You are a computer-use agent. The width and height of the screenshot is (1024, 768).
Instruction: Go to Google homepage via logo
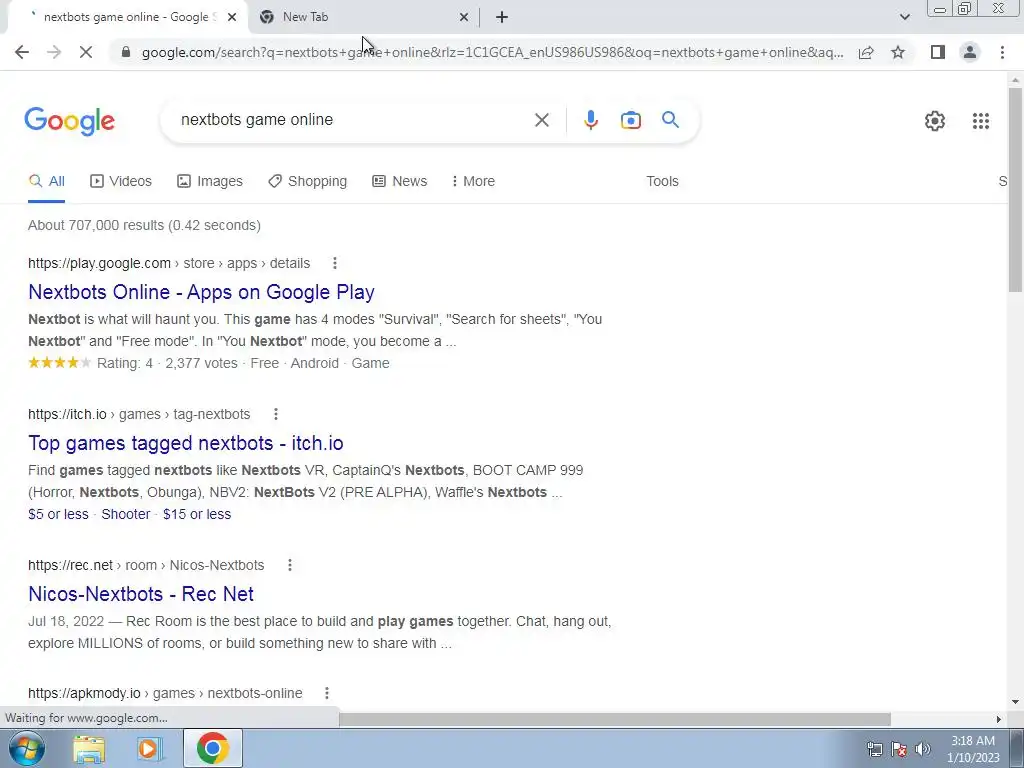pos(69,121)
